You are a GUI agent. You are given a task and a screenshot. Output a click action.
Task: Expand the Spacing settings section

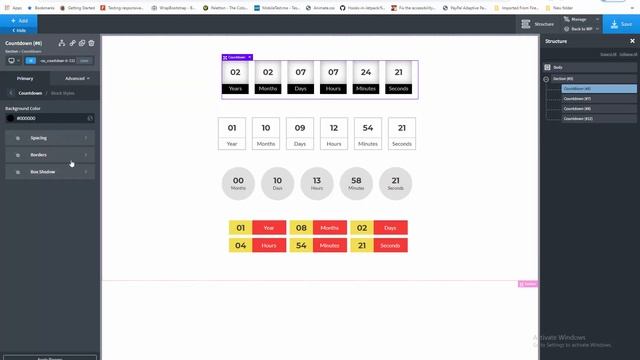(50, 138)
